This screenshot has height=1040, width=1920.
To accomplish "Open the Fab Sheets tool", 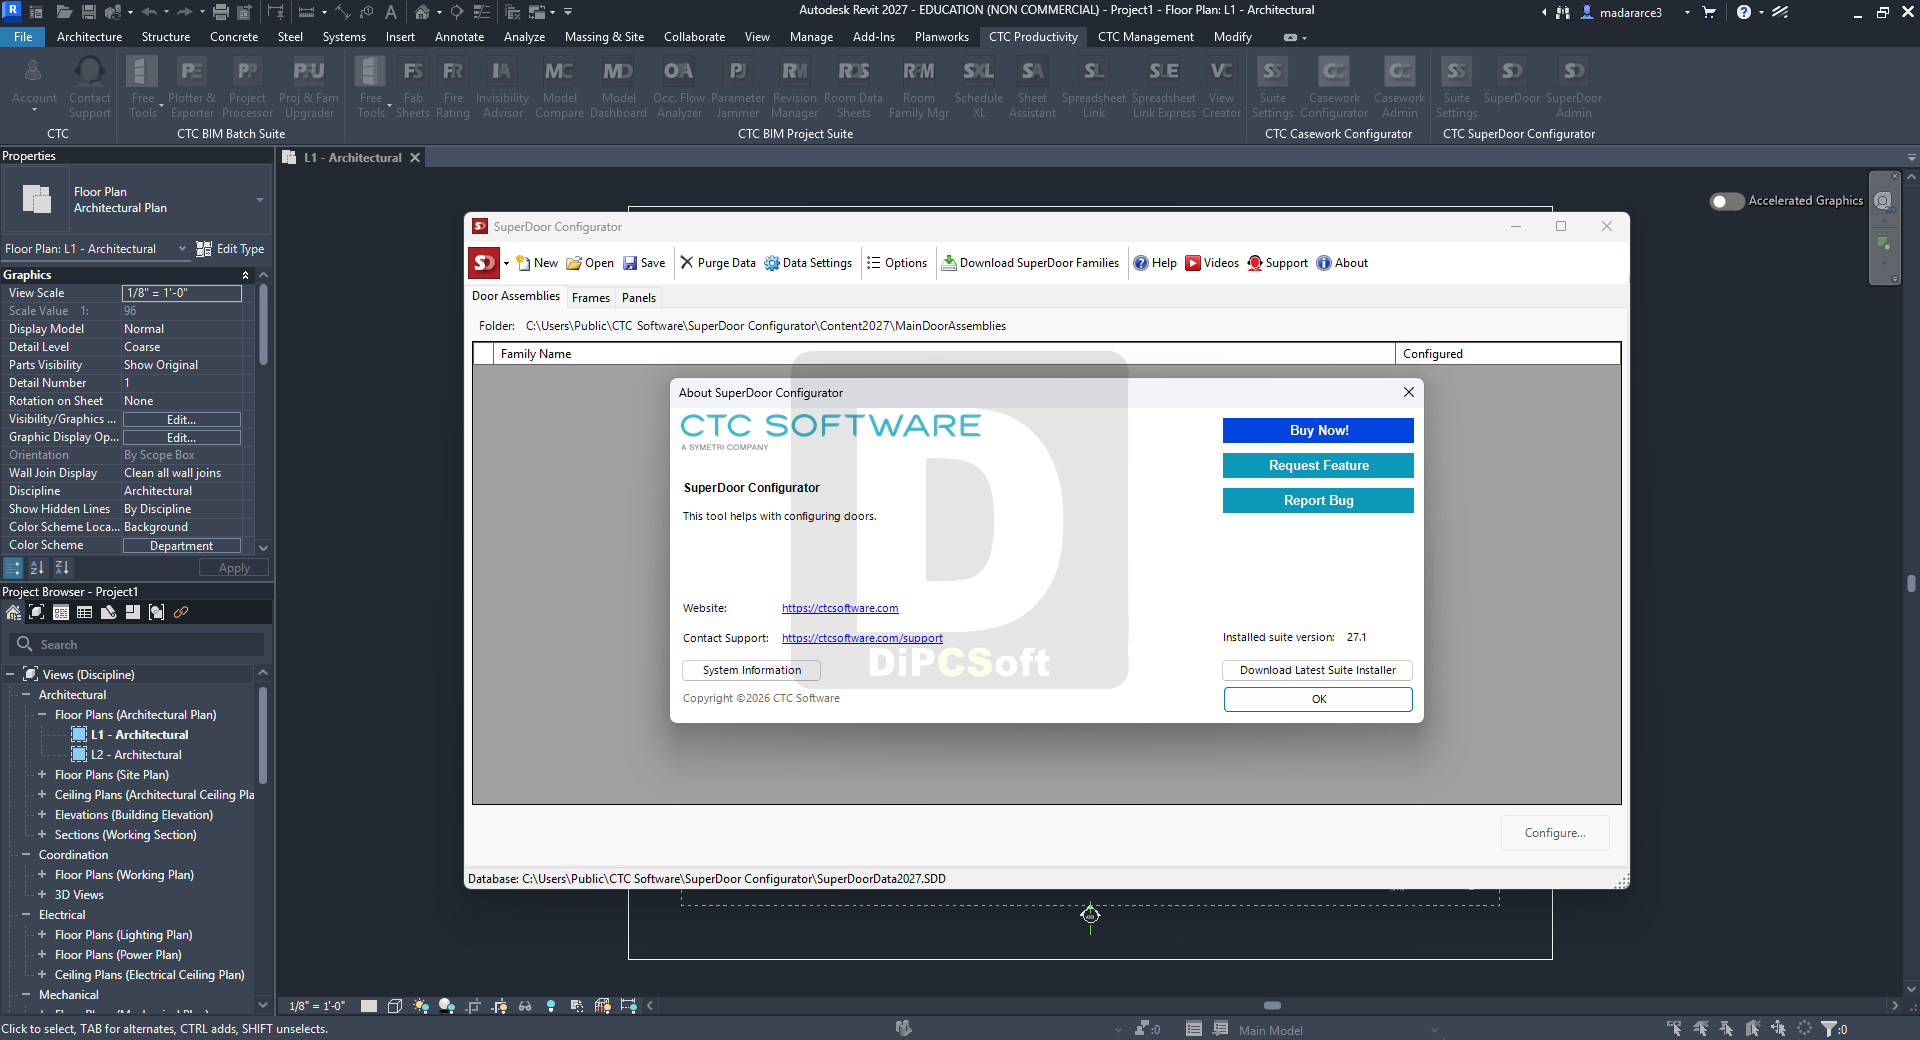I will 413,88.
